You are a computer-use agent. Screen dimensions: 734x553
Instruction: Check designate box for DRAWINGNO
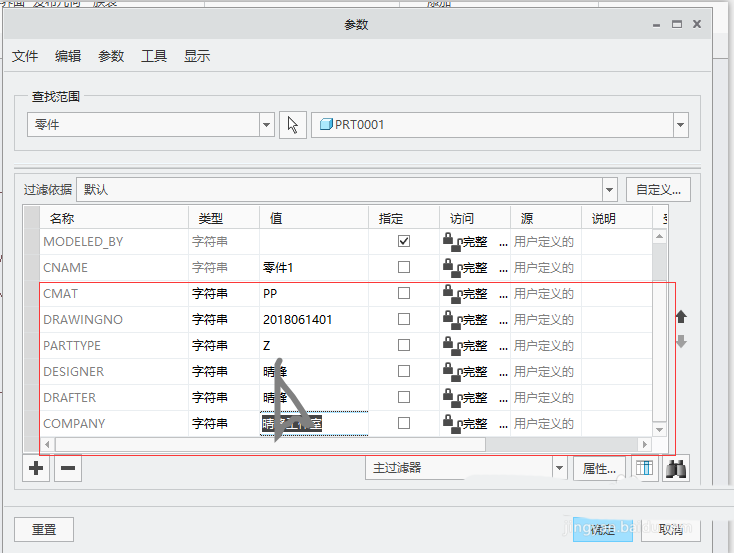click(x=404, y=319)
